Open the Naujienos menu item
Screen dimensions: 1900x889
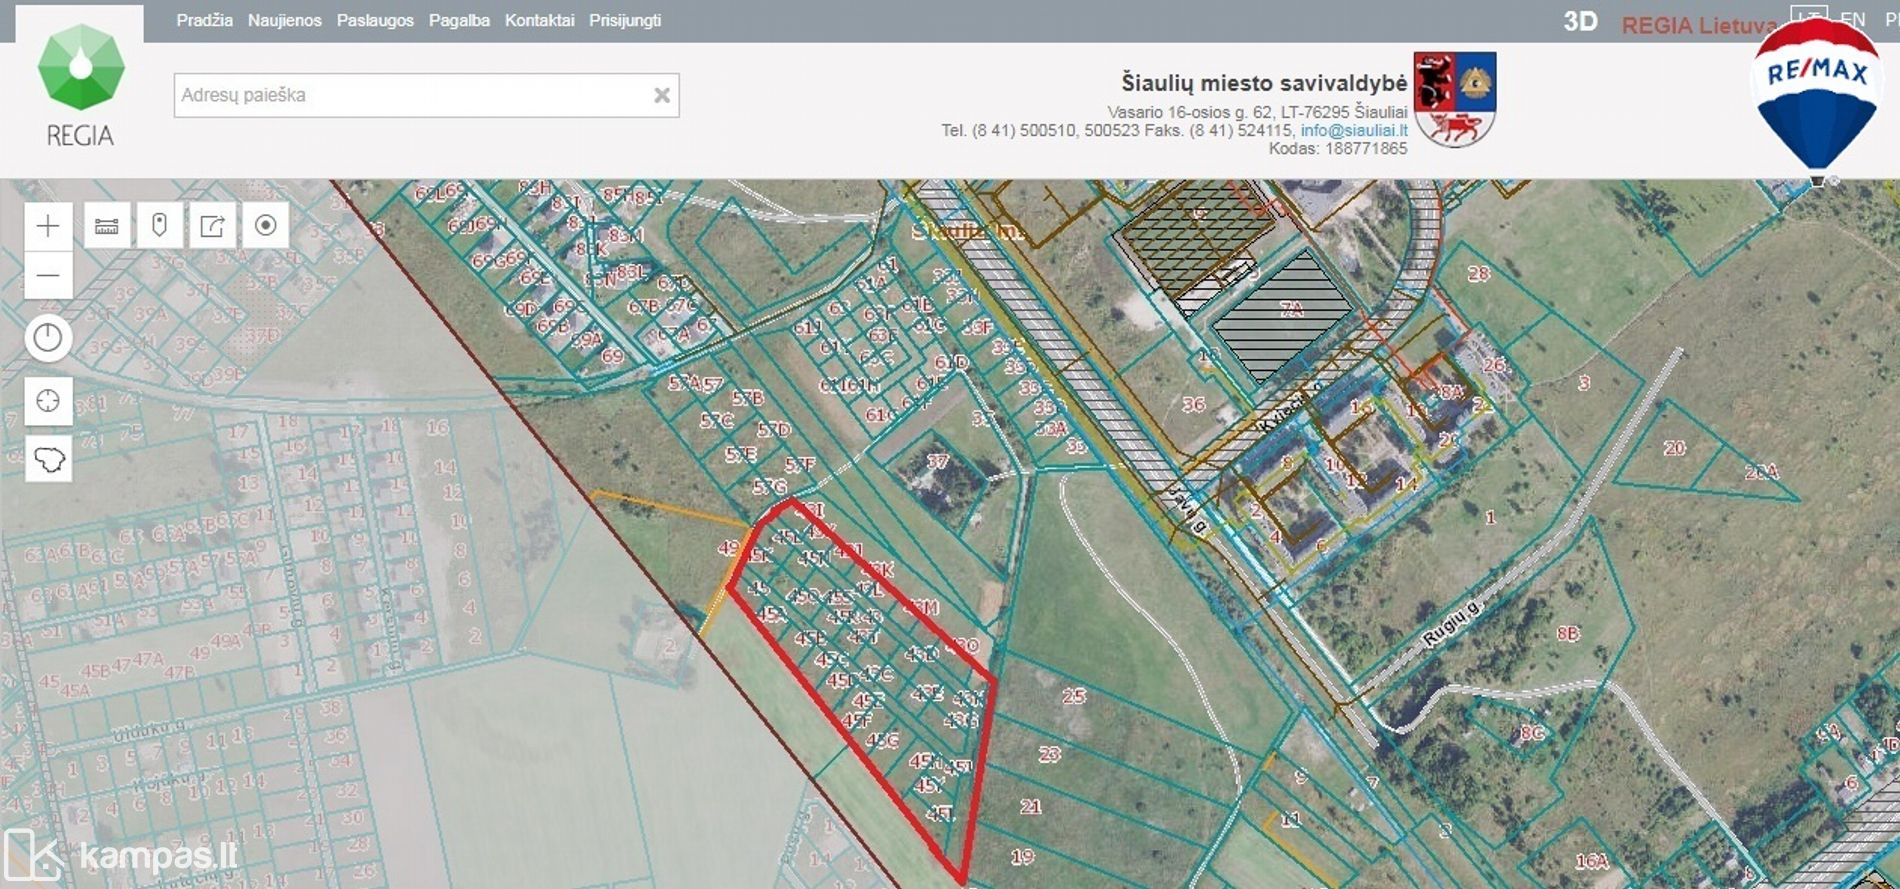[285, 20]
